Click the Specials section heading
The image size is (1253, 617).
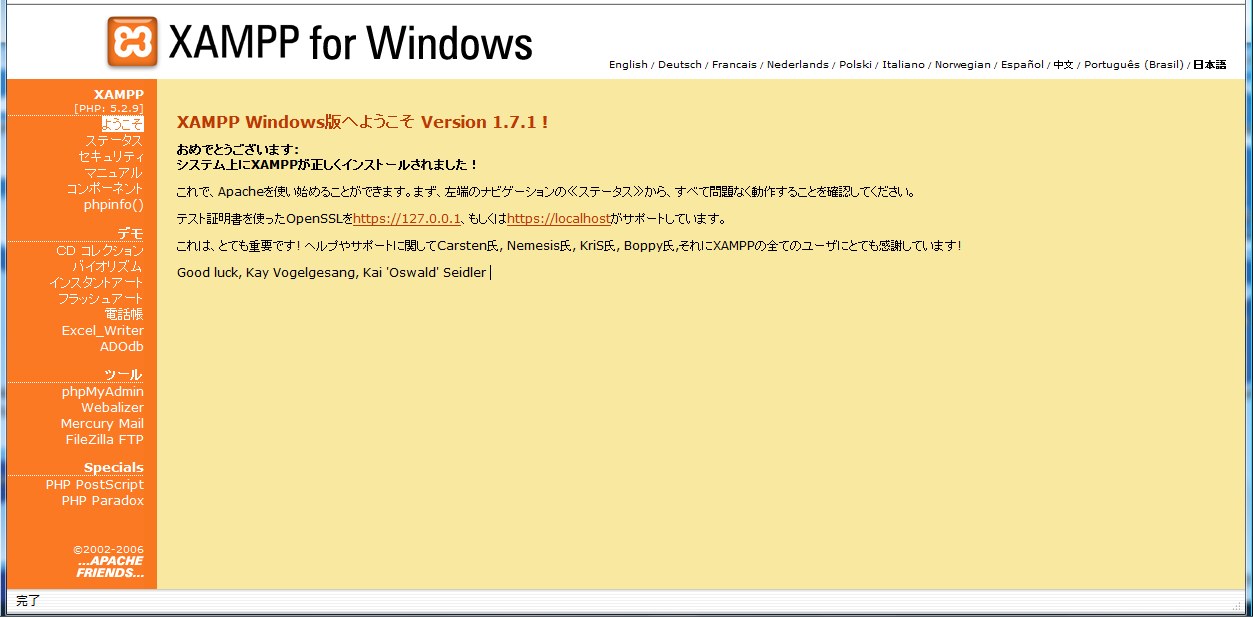pyautogui.click(x=113, y=468)
